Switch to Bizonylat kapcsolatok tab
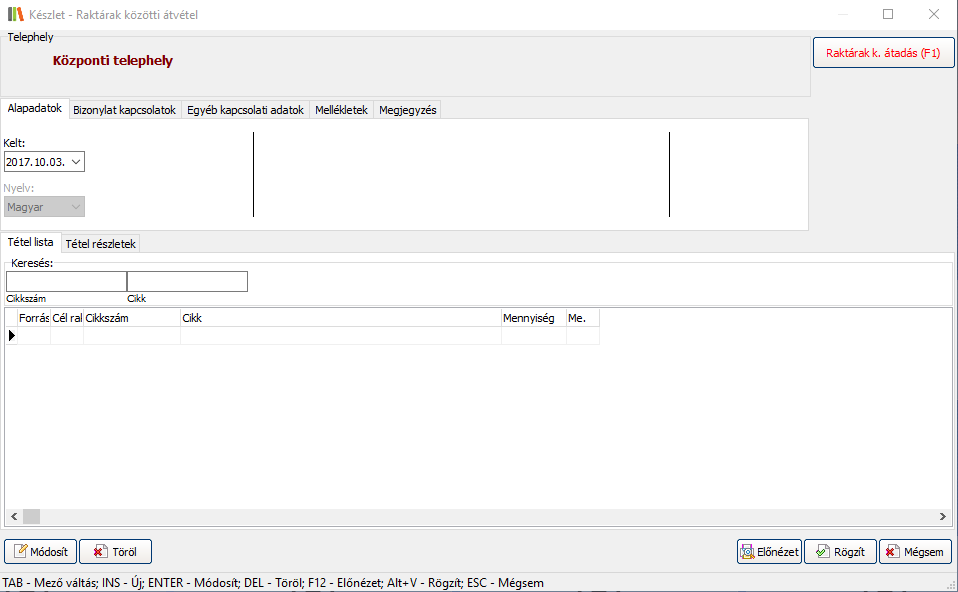The height and width of the screenshot is (592, 958). coord(124,110)
